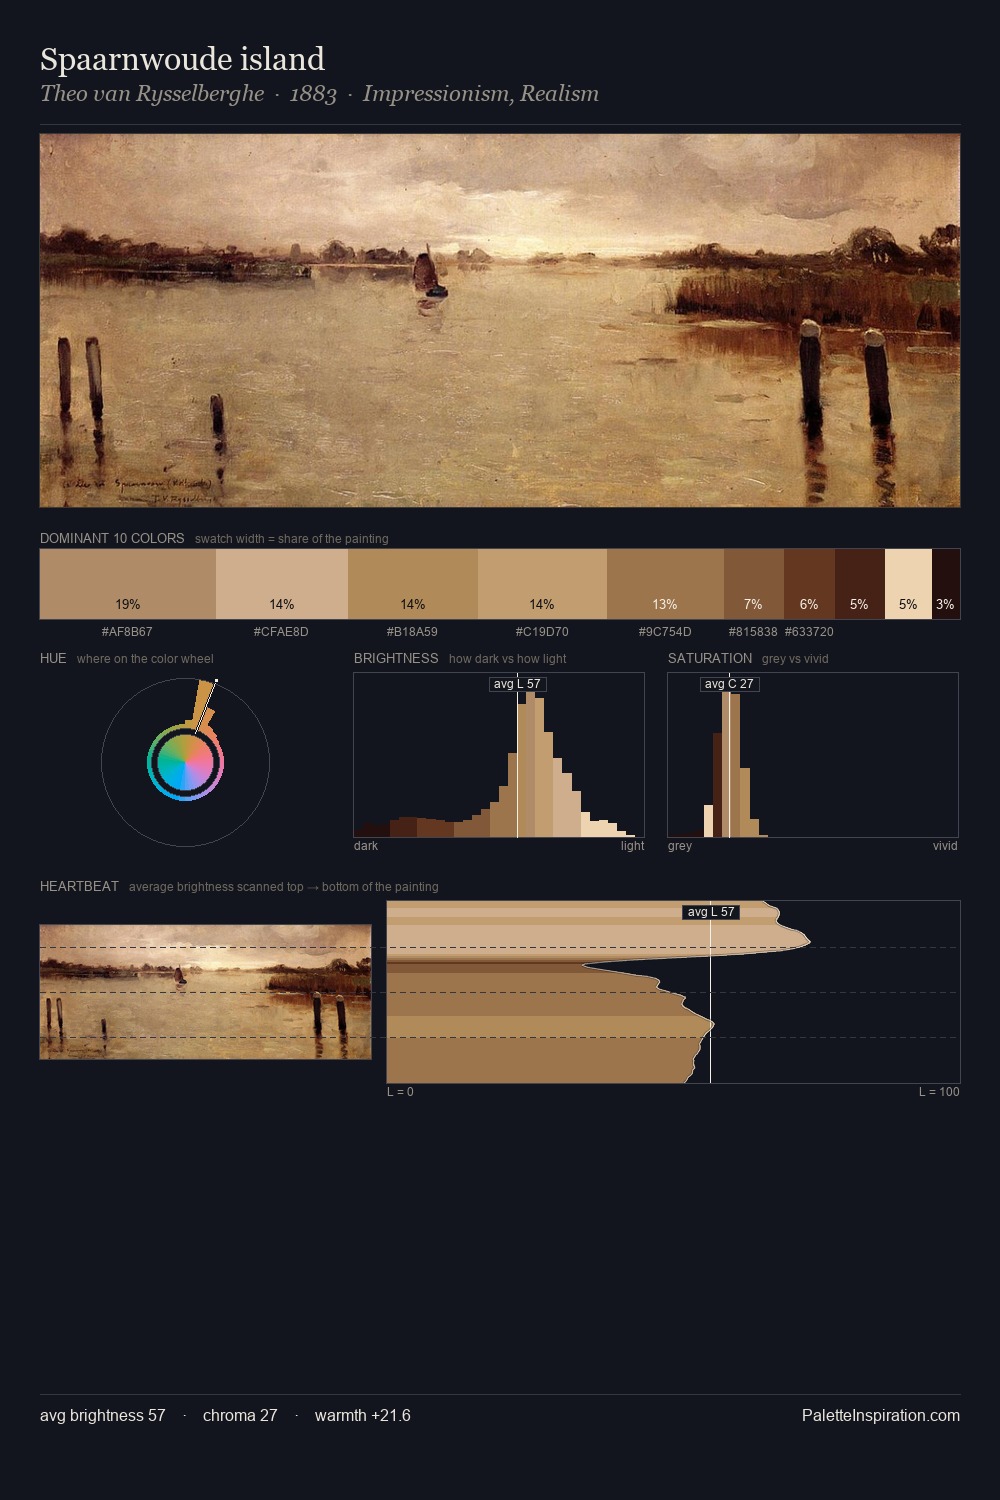
Task: Click 'how dark vs how light' caption
Action: coord(508,659)
